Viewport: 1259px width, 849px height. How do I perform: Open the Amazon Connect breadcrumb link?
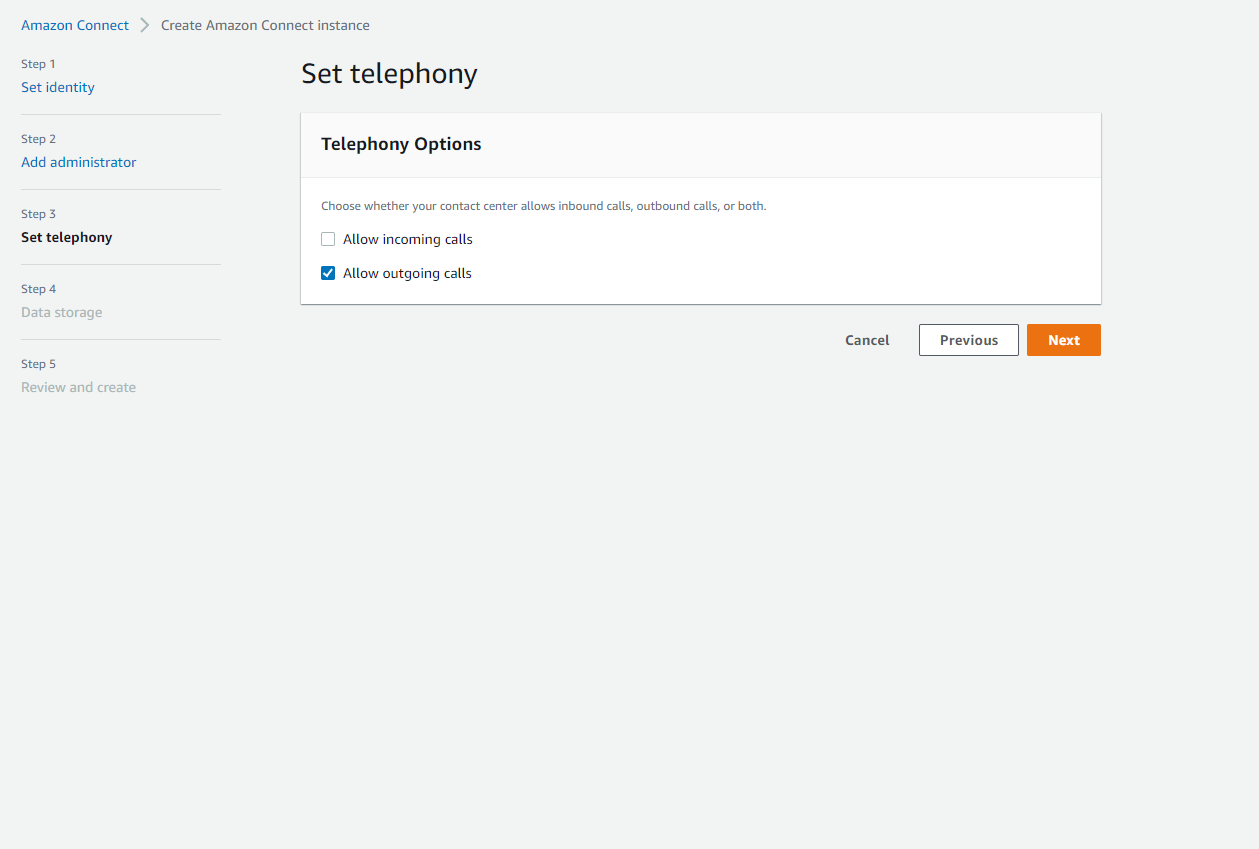coord(74,24)
